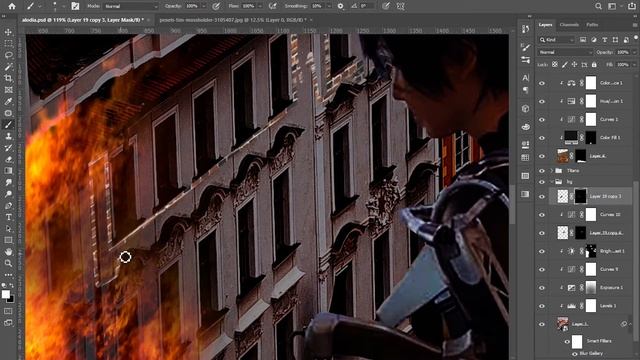The height and width of the screenshot is (360, 640).
Task: Go to the Home screen icon
Action: click(x=11, y=6)
